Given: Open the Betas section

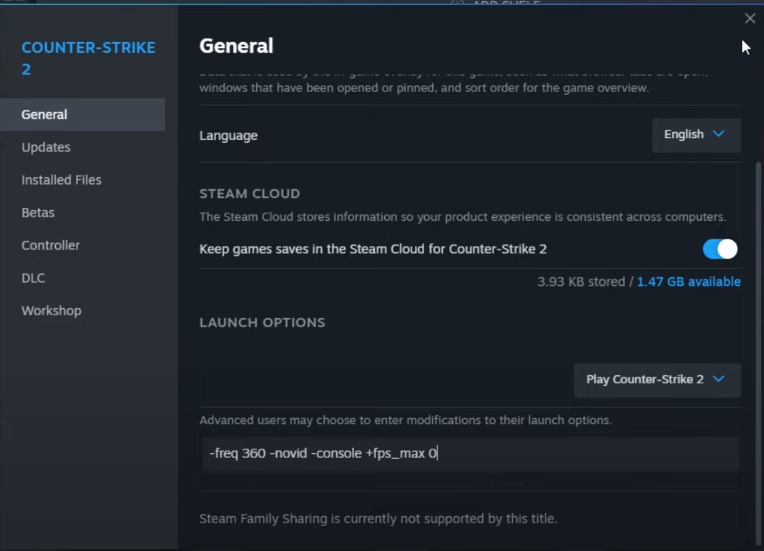Looking at the screenshot, I should pos(38,212).
